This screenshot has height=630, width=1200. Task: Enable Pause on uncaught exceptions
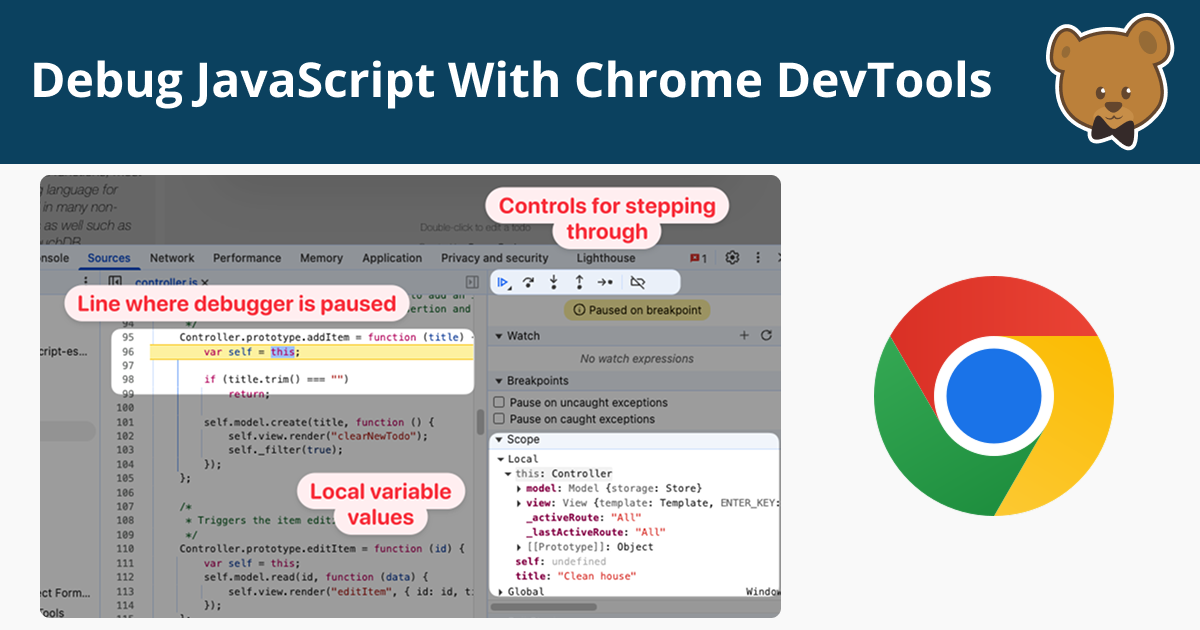499,402
